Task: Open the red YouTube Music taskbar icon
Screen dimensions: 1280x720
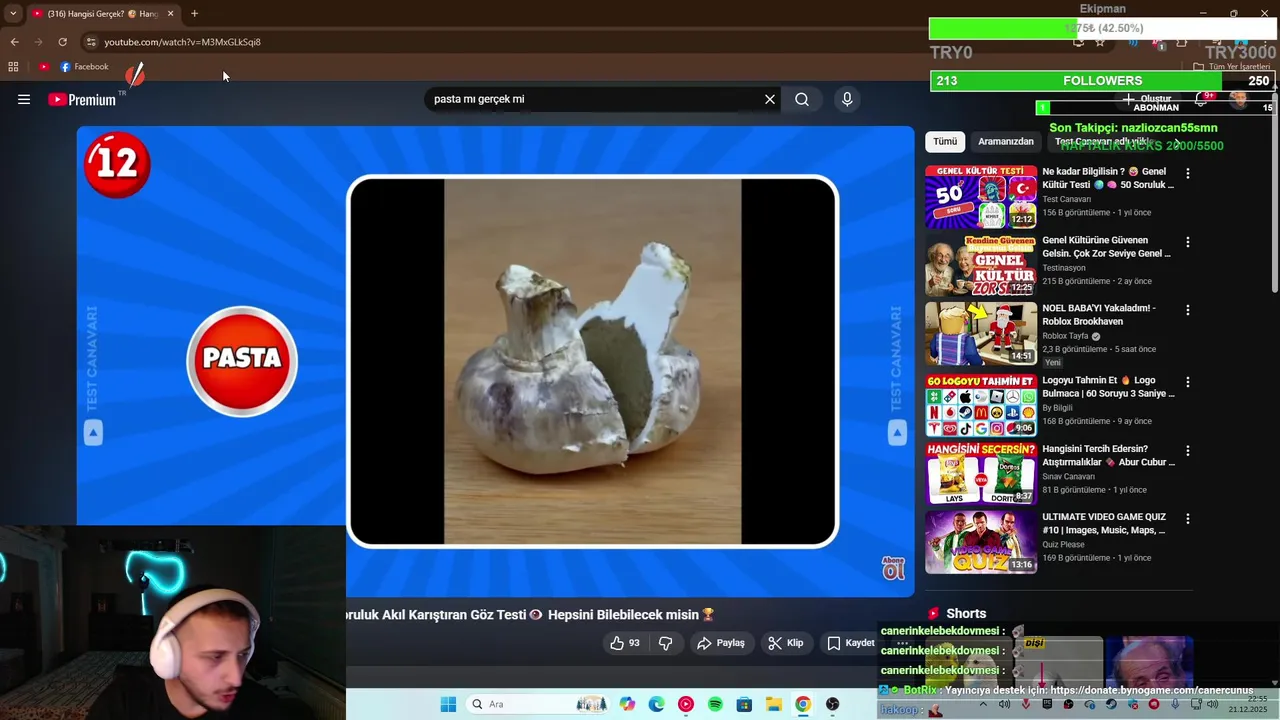Action: [x=685, y=704]
